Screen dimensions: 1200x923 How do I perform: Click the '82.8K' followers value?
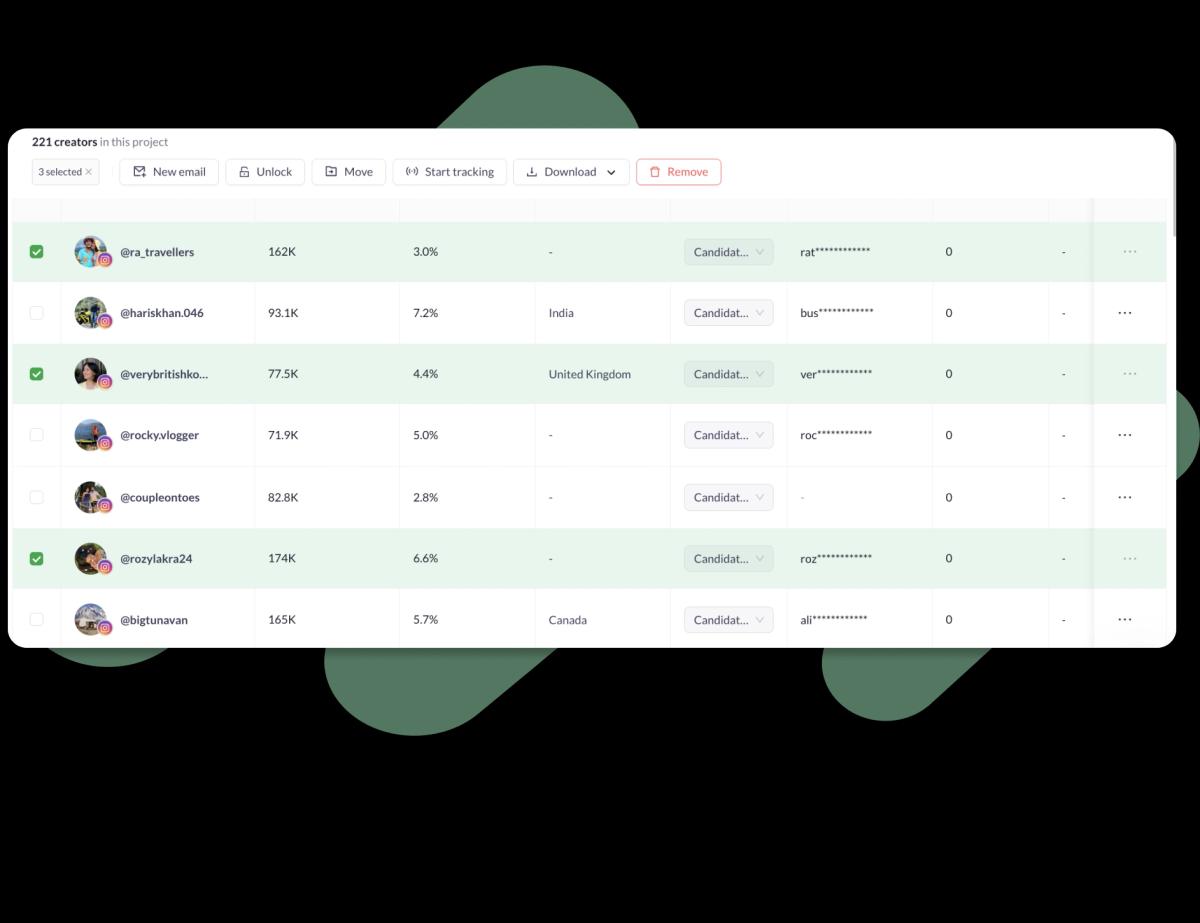click(283, 497)
